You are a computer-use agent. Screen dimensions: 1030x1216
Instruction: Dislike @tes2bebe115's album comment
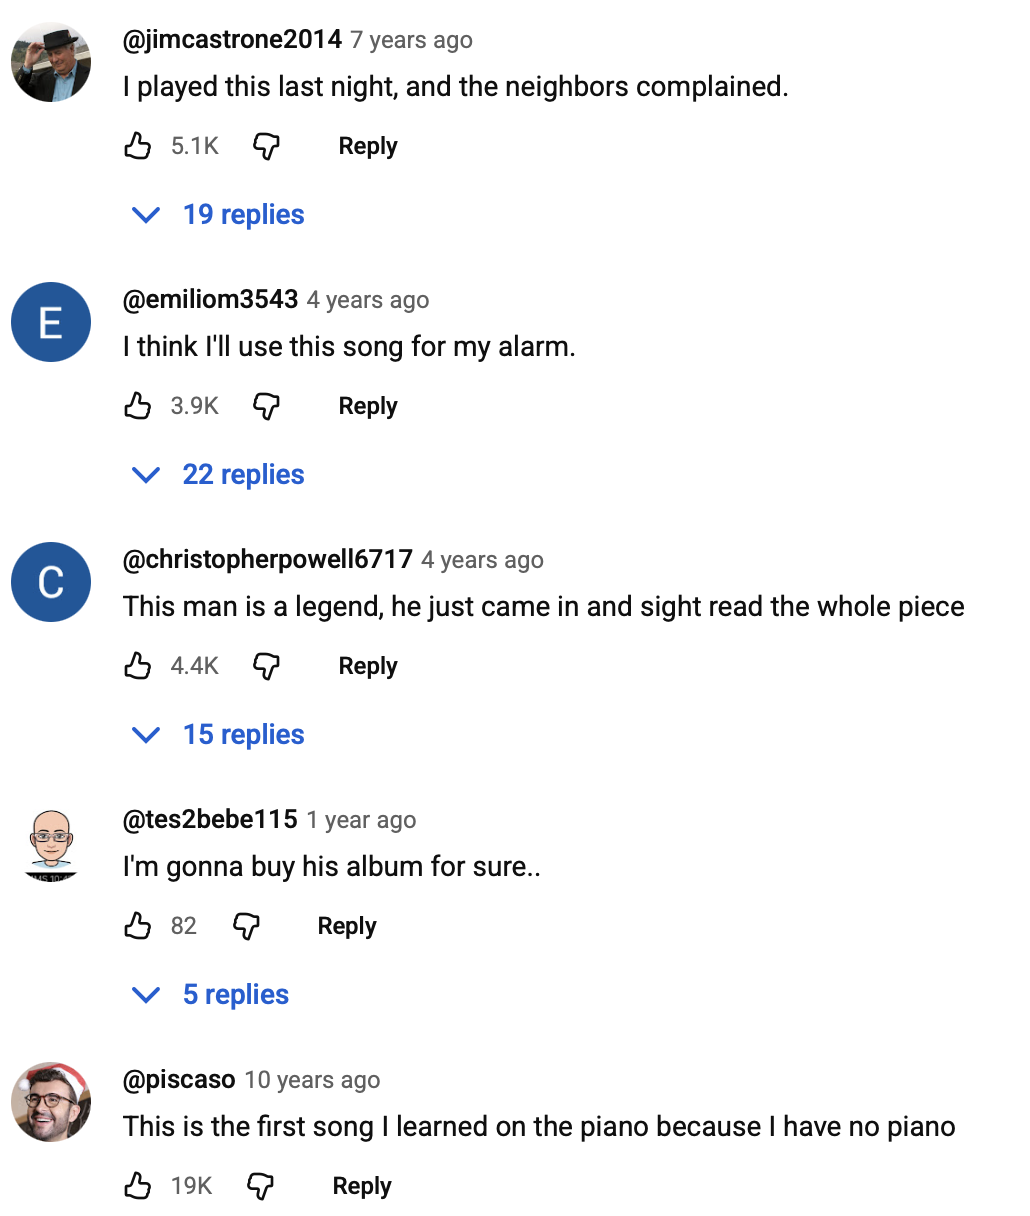(x=246, y=926)
